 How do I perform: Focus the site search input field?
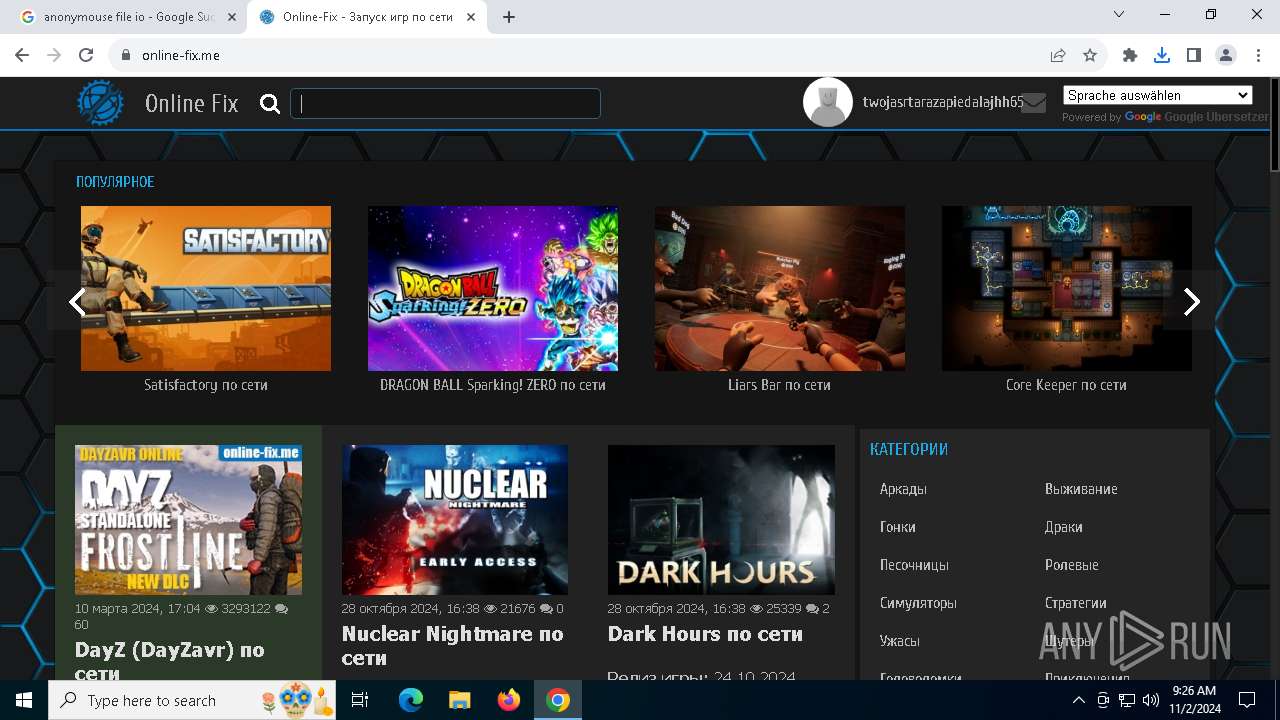pos(445,104)
